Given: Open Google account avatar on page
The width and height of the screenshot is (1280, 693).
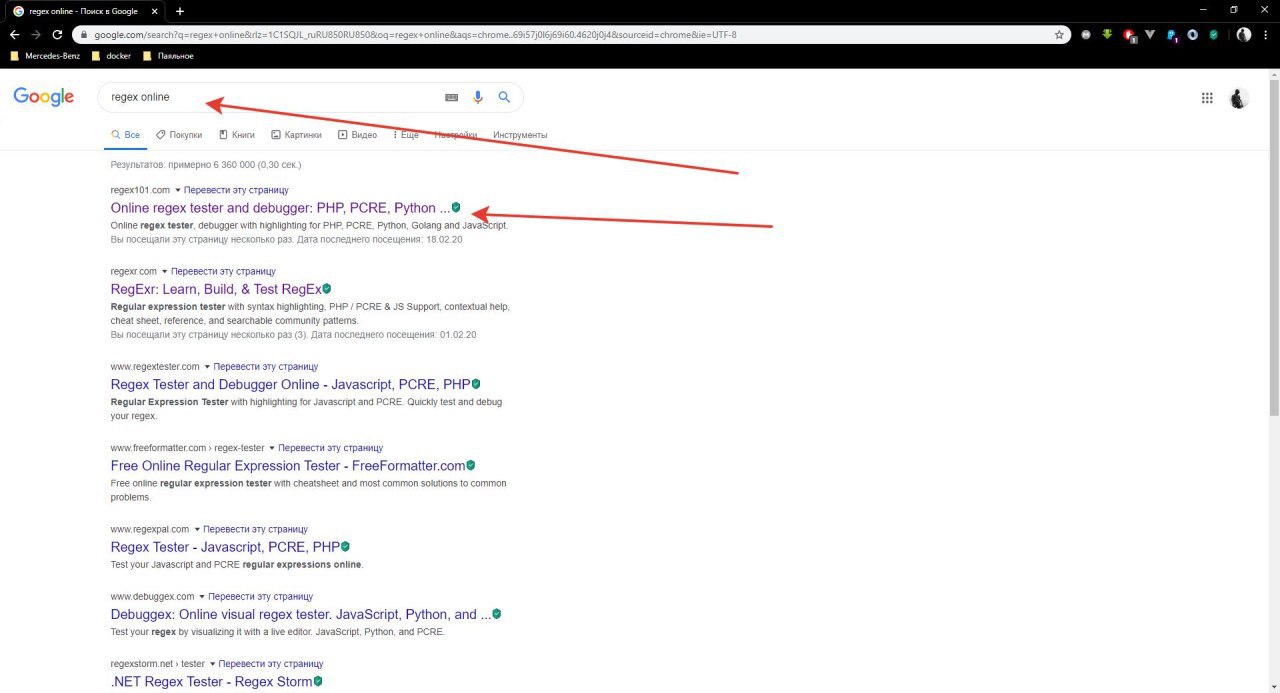Looking at the screenshot, I should (x=1238, y=98).
